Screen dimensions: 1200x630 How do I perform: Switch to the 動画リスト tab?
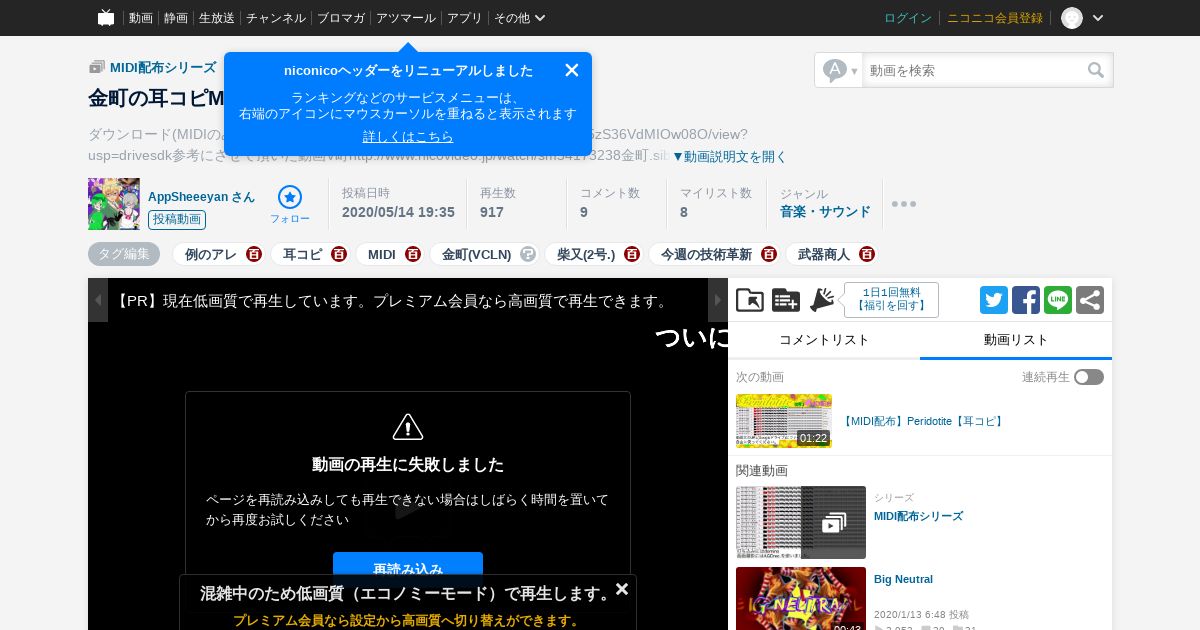click(x=1016, y=340)
